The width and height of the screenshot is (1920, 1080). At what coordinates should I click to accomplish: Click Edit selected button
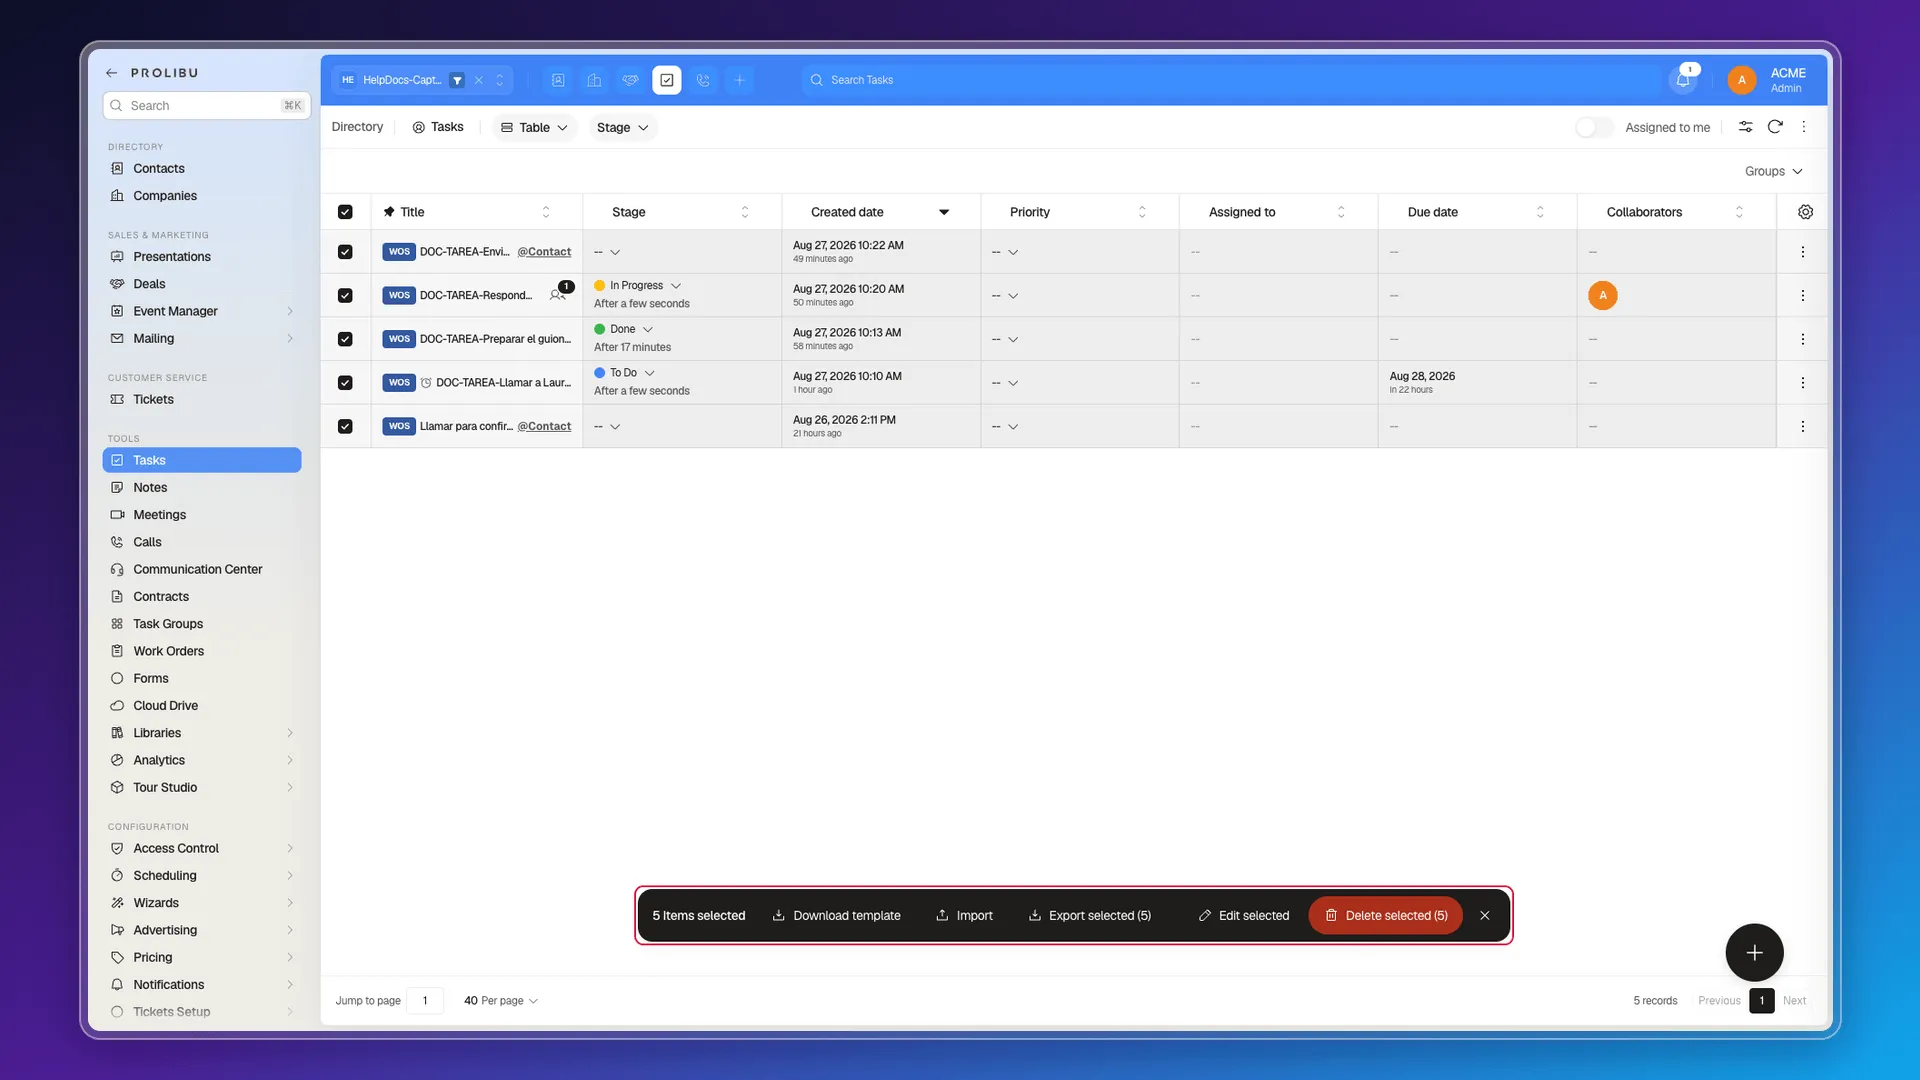point(1244,915)
